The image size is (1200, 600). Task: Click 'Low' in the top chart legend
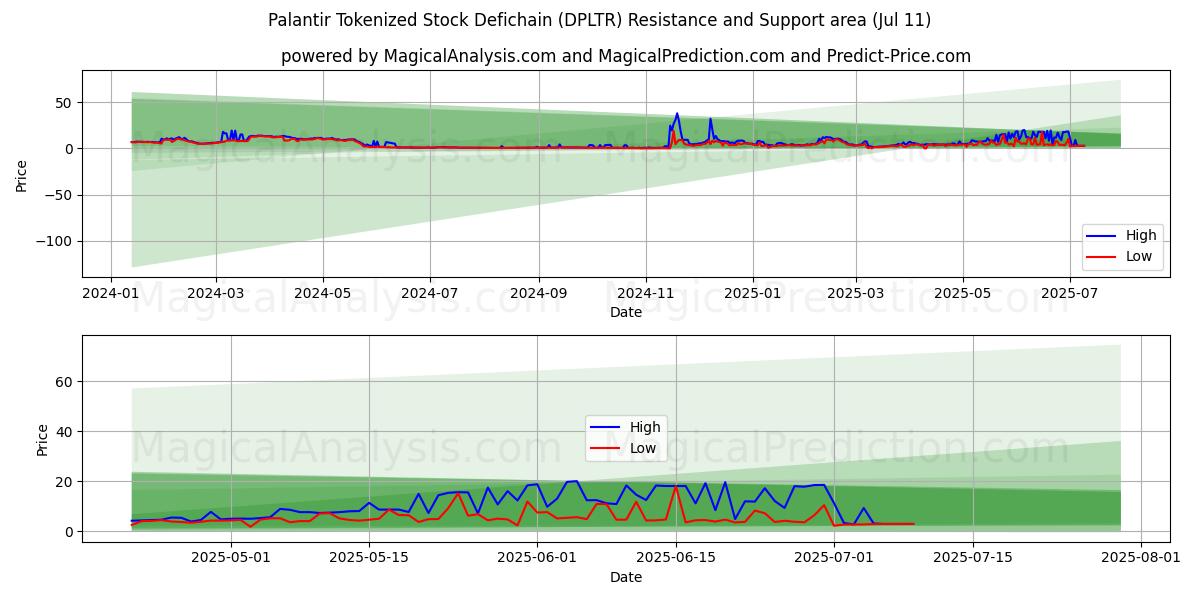tap(1139, 256)
